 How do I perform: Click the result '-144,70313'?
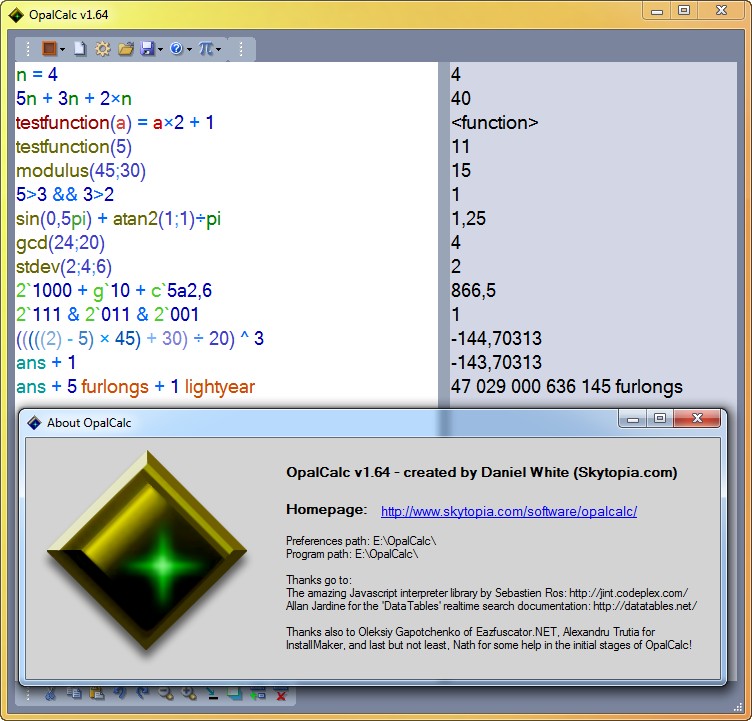[496, 339]
